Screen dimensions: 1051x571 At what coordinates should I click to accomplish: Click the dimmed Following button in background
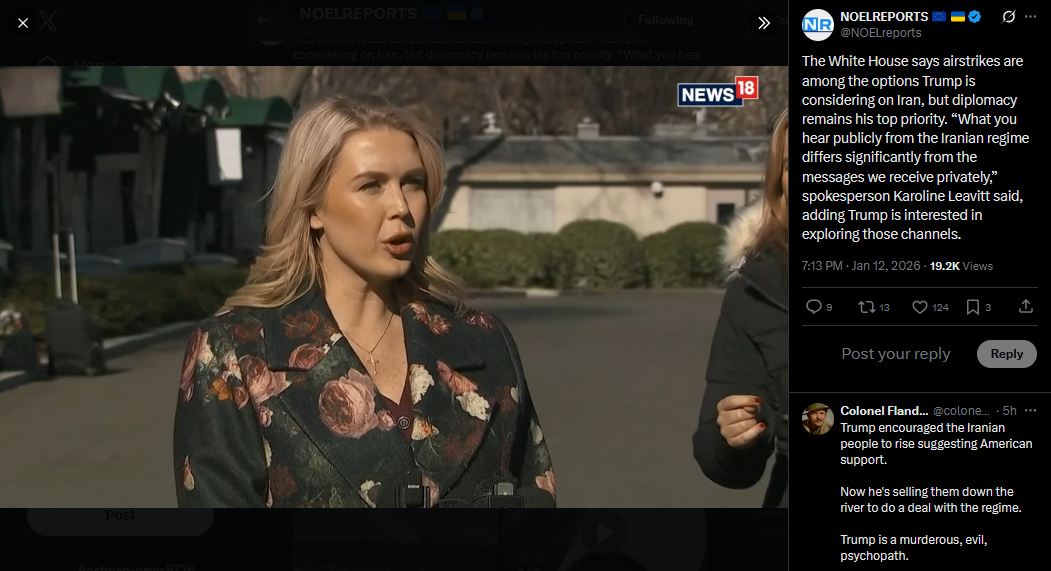coord(665,20)
